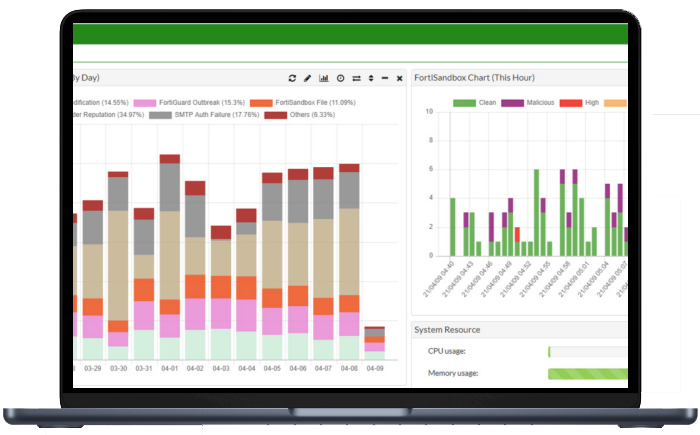700x435 pixels.
Task: Click the 'FortiSandbox Chart (This Hour)' title
Action: coord(474,78)
